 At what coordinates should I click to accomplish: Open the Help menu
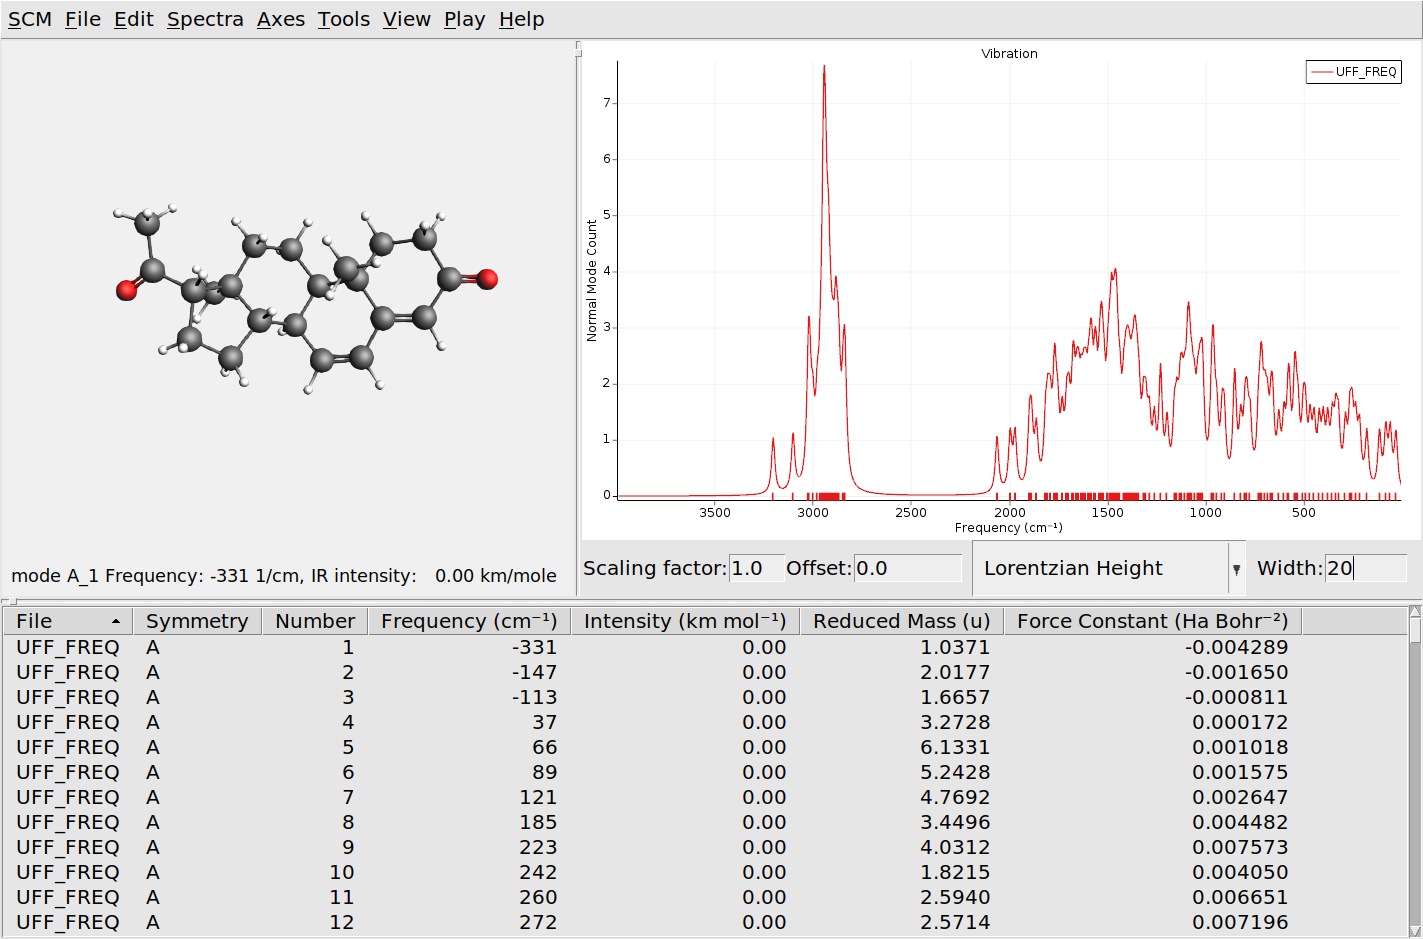click(520, 18)
